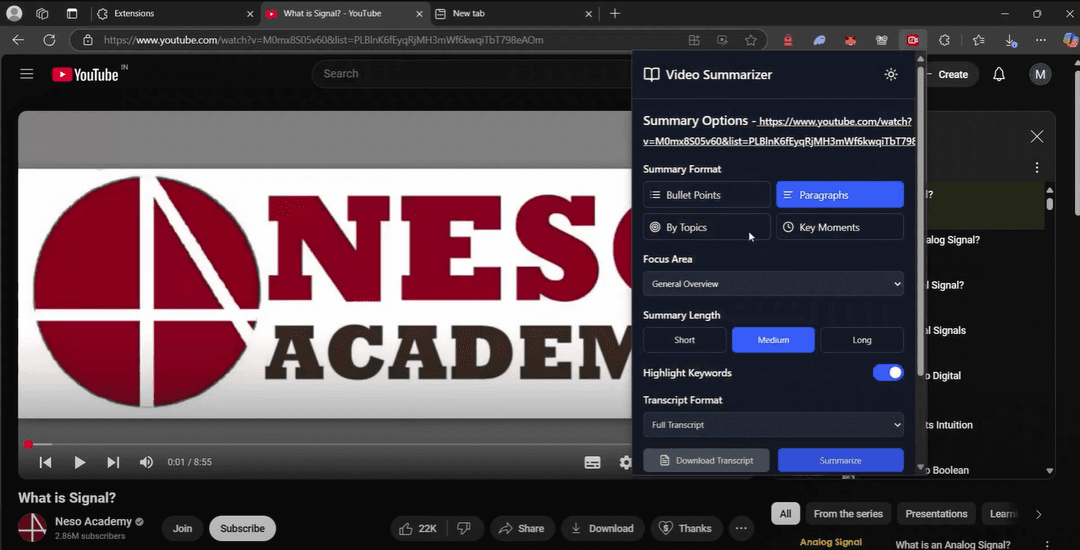Open browser downloads icon

pos(1010,40)
